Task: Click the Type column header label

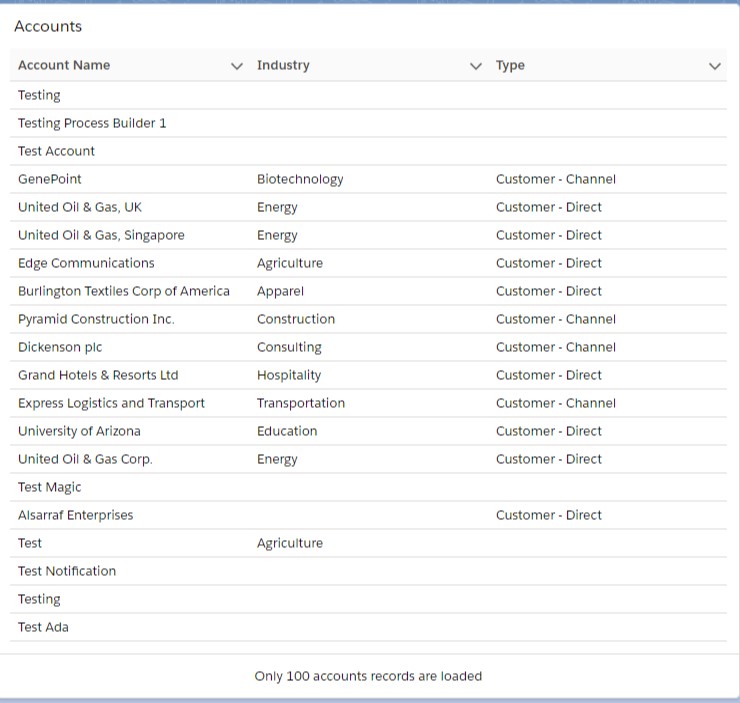Action: click(510, 65)
